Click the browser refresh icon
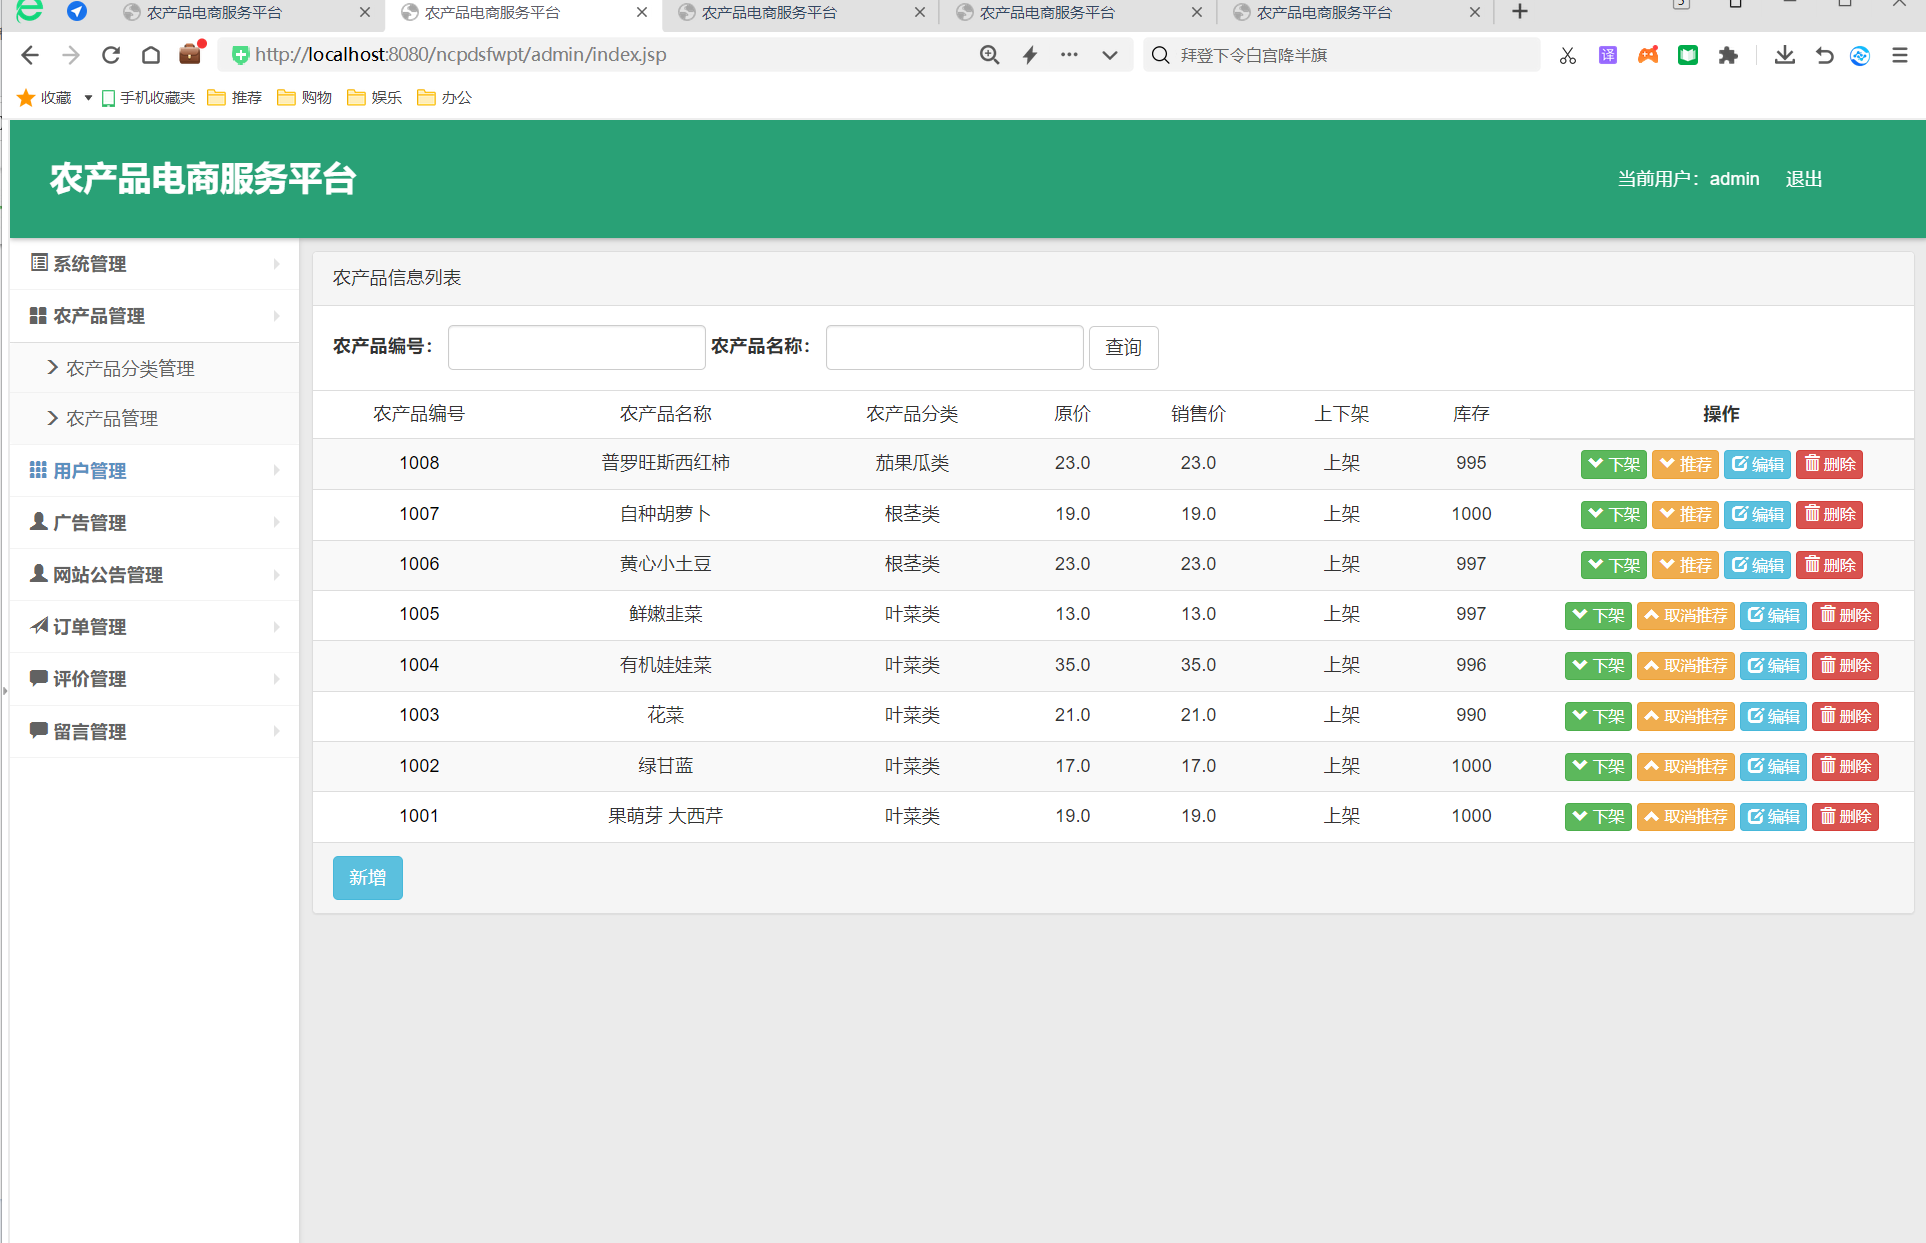The image size is (1926, 1243). 111,55
